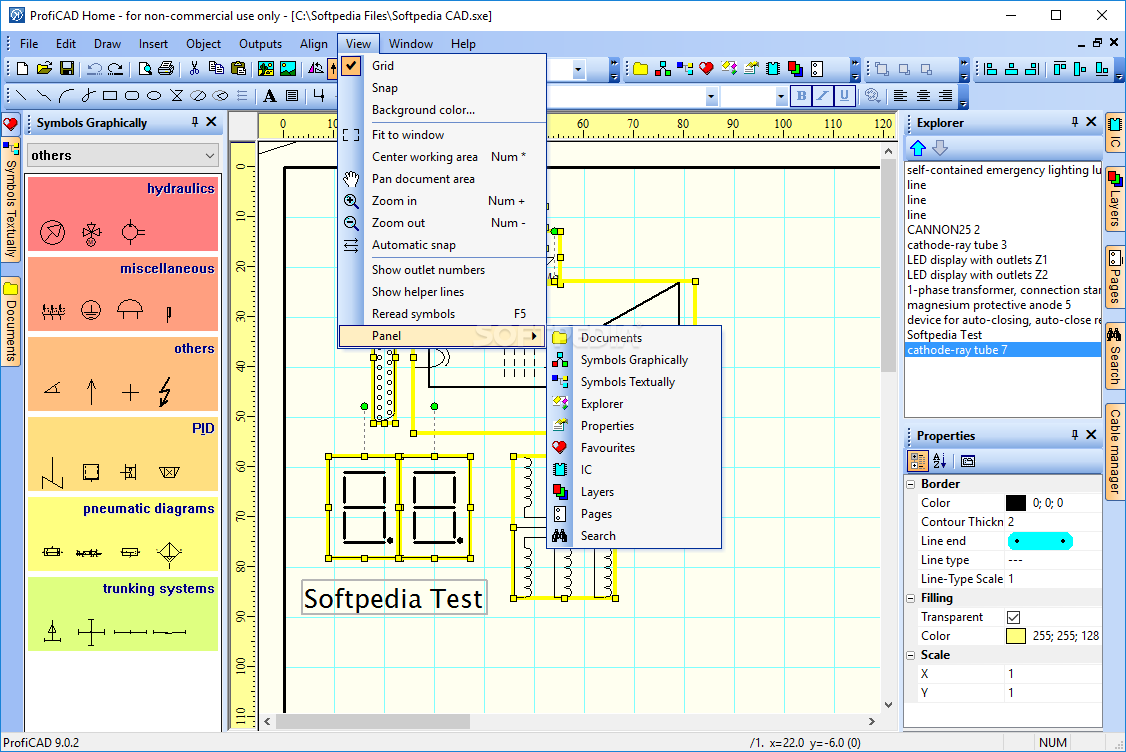Expand the Panel submenu entry

441,336
